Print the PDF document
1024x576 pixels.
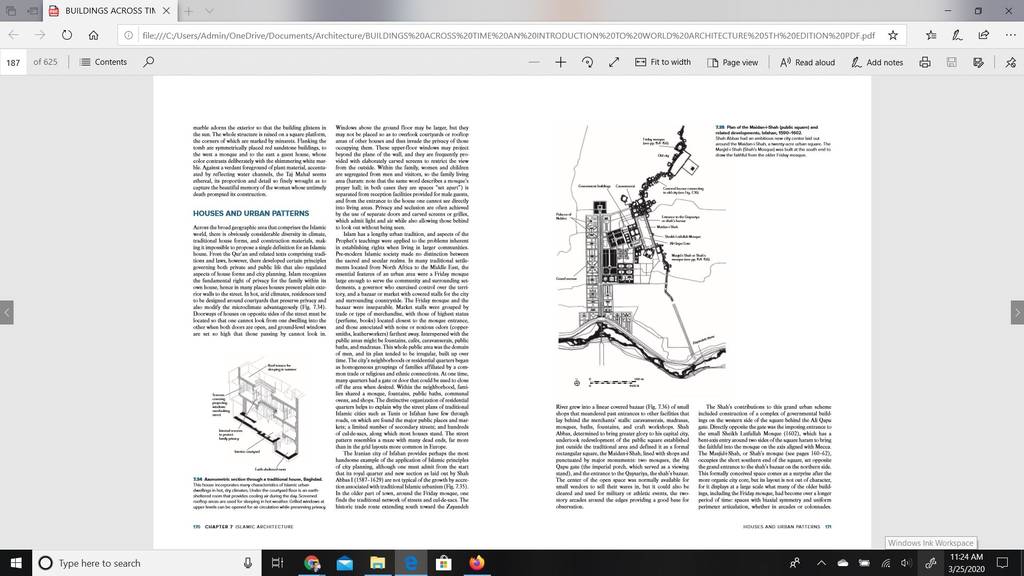925,62
